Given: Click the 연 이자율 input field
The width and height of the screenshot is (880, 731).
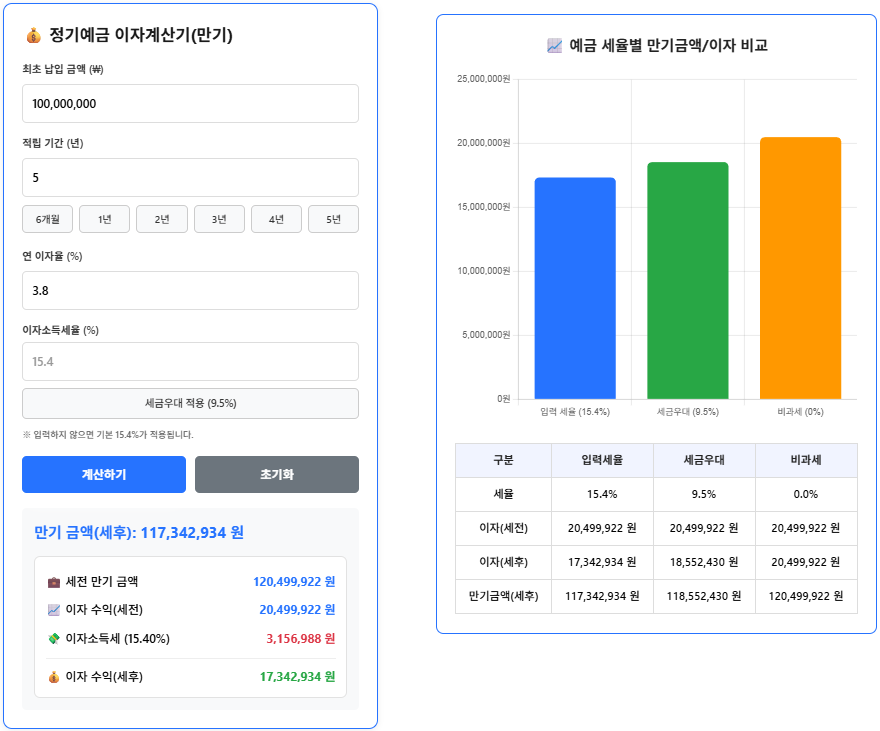Looking at the screenshot, I should 190,289.
